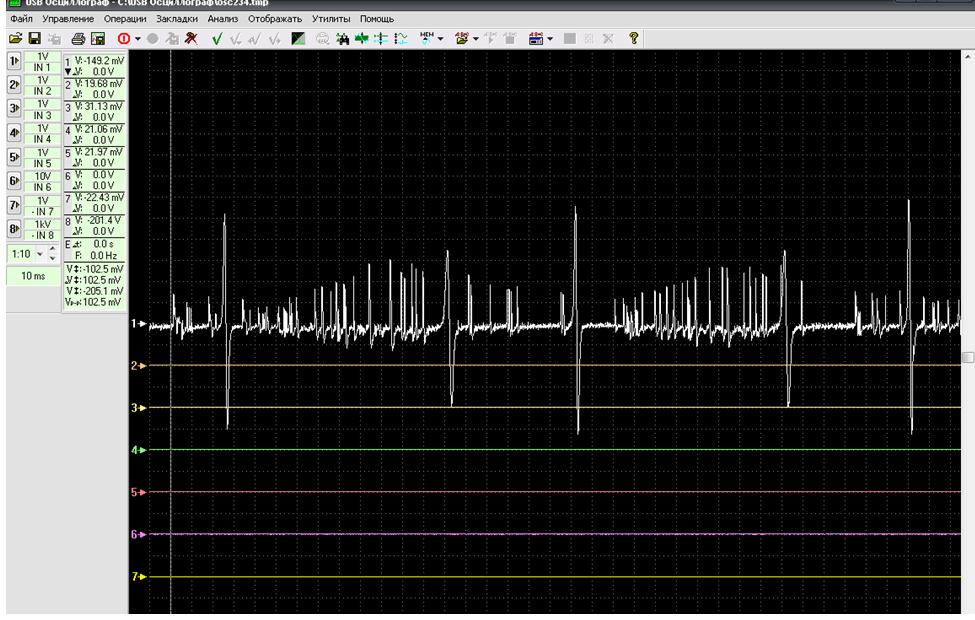Open the Анализ menu

[224, 19]
